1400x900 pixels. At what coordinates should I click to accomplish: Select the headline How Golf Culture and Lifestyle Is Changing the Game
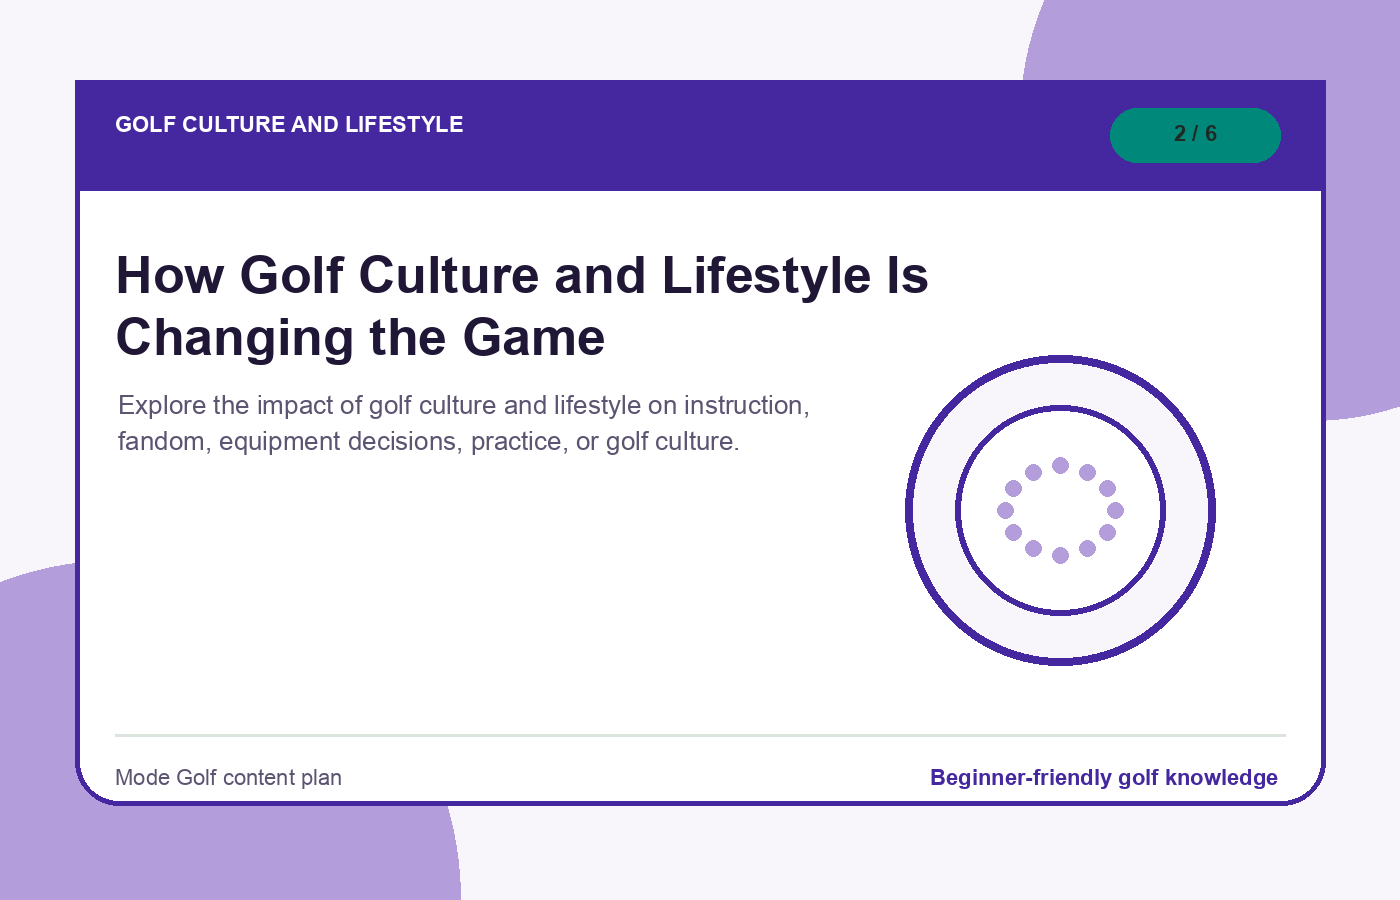[x=522, y=306]
